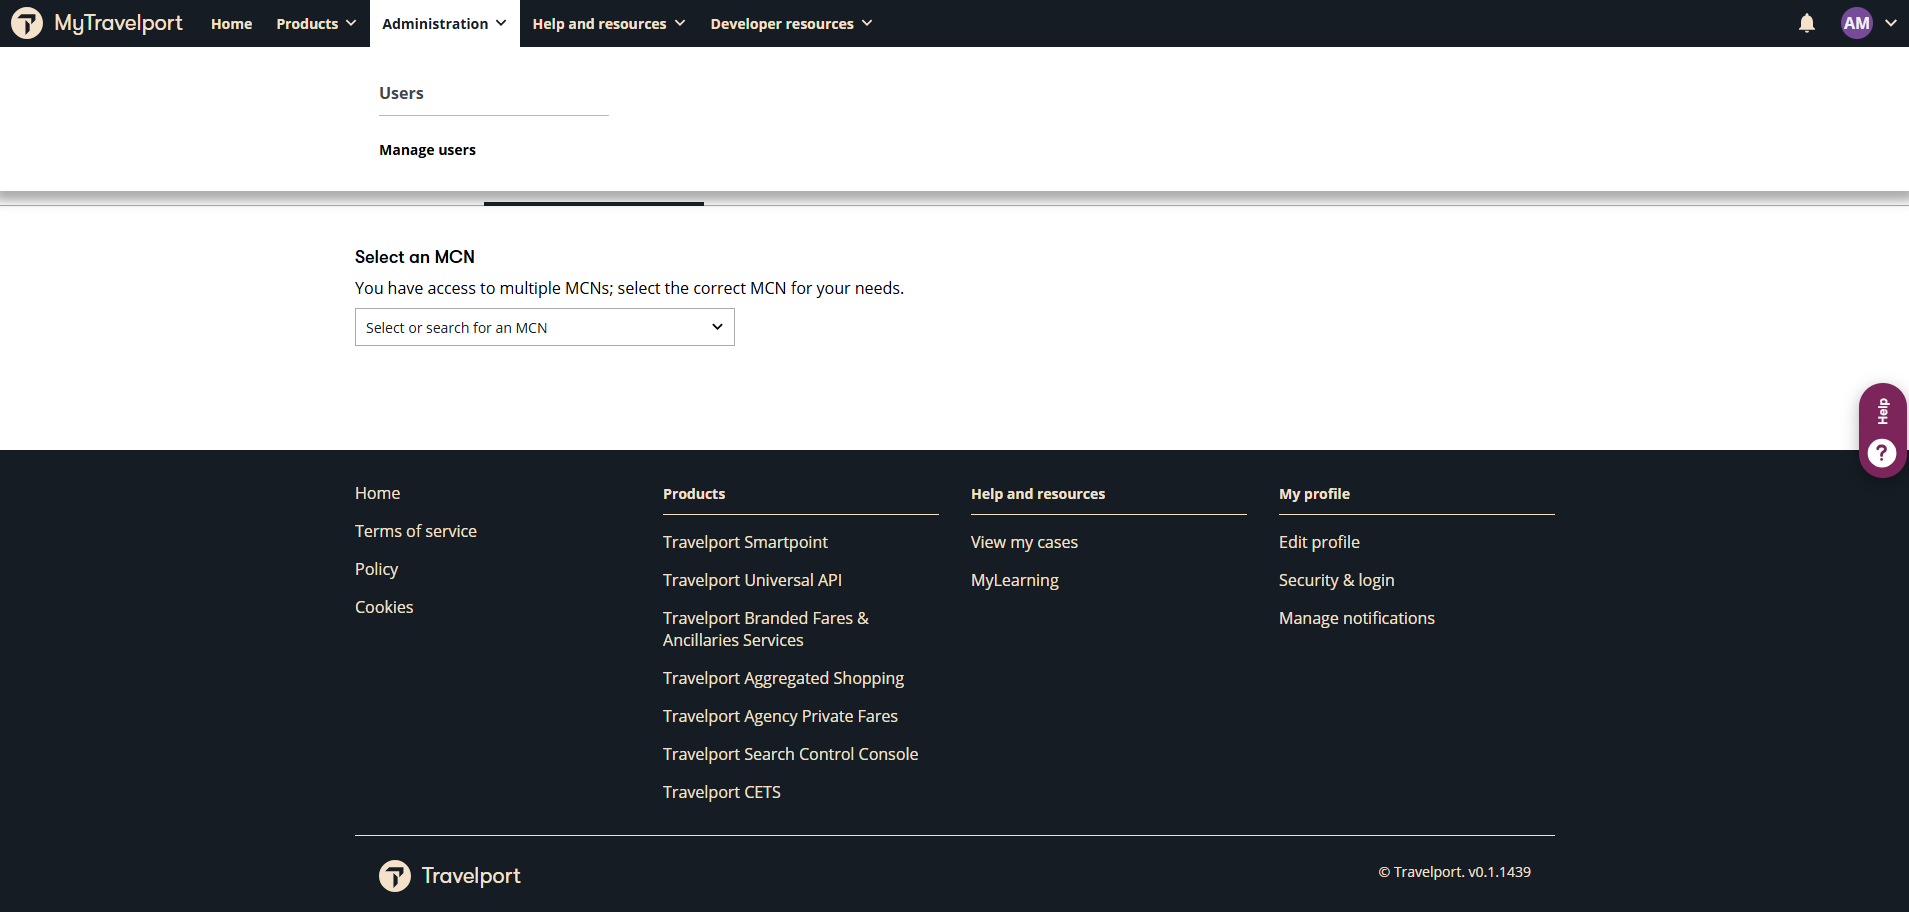Image resolution: width=1909 pixels, height=912 pixels.
Task: Open the Products navigation menu
Action: 316,23
